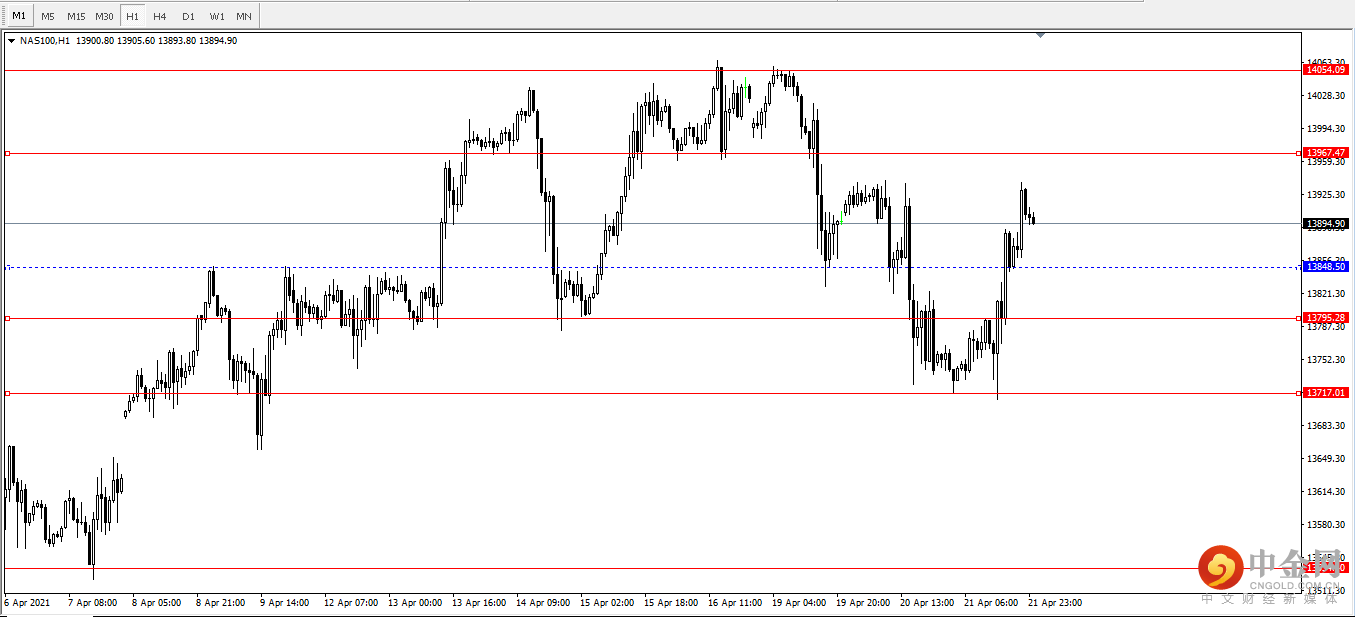
Task: Click the '9 Apr 14:00' time axis label
Action: pos(284,603)
